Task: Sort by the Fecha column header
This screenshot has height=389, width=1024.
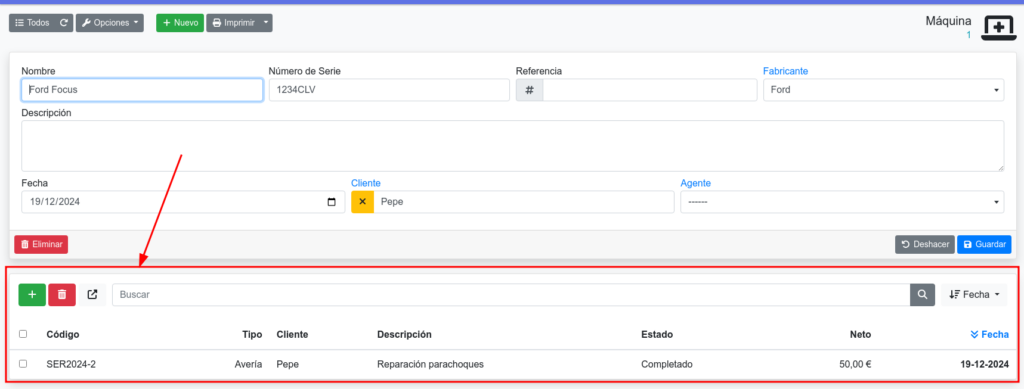Action: (x=990, y=334)
